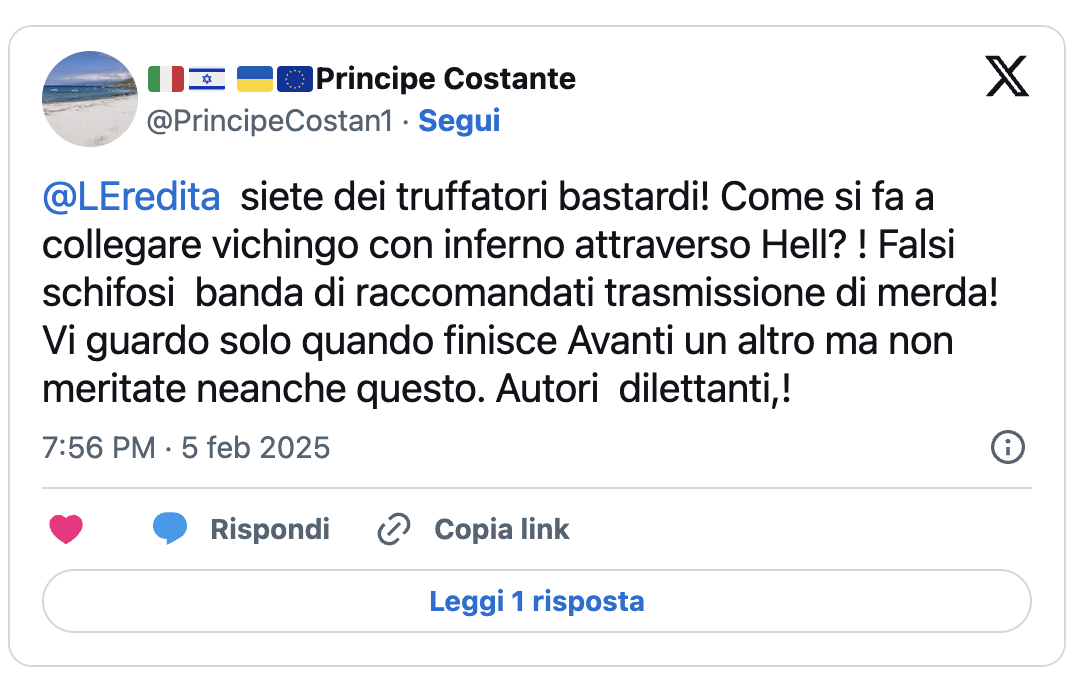Like the tweet with the heart icon
1088x686 pixels.
point(66,529)
